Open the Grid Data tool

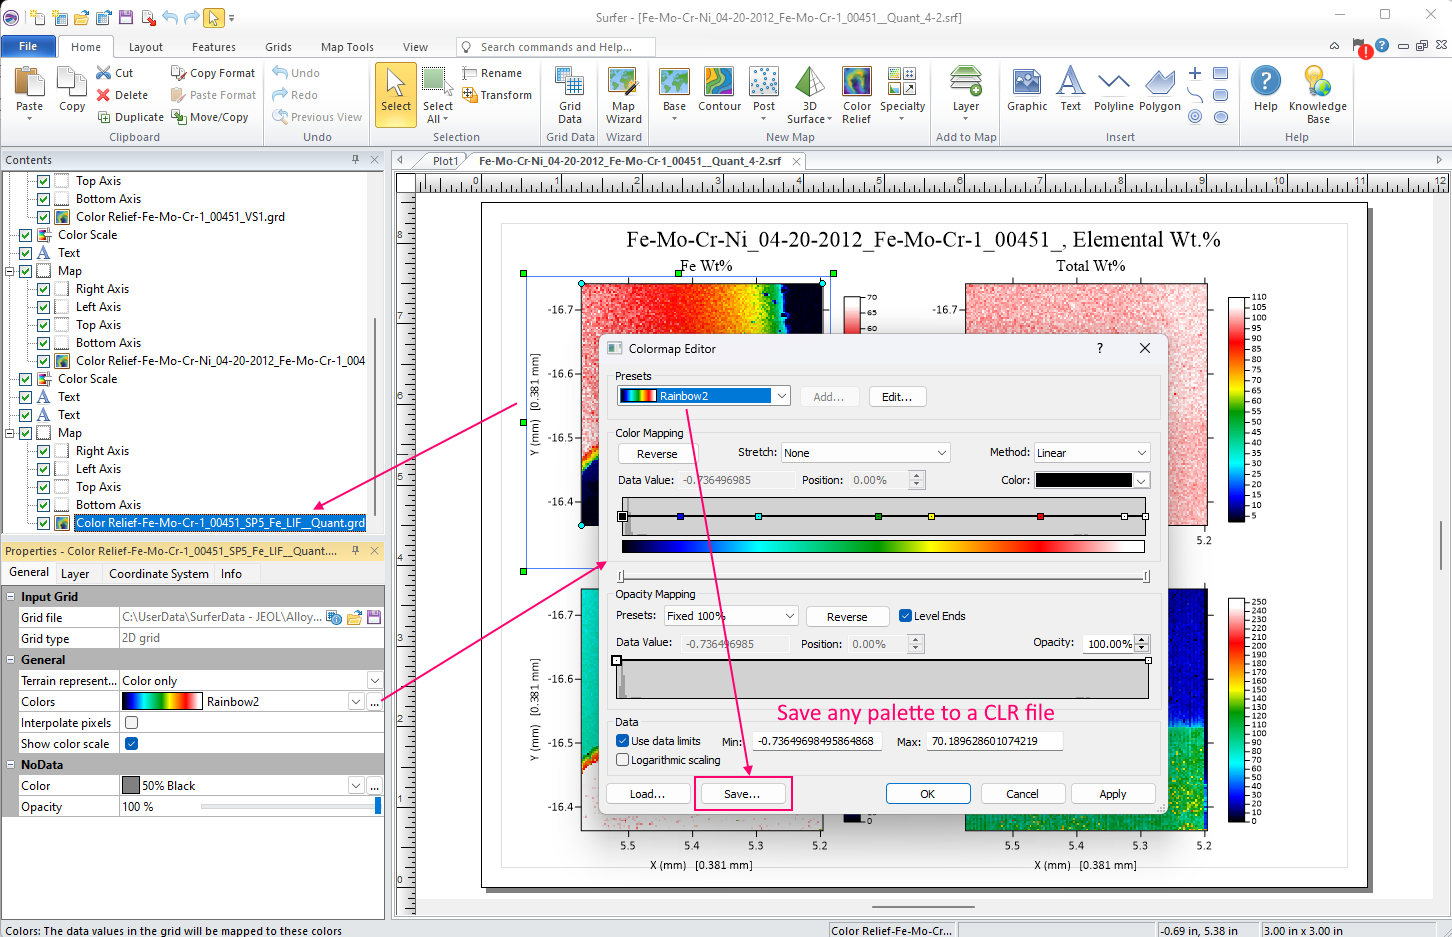point(570,95)
